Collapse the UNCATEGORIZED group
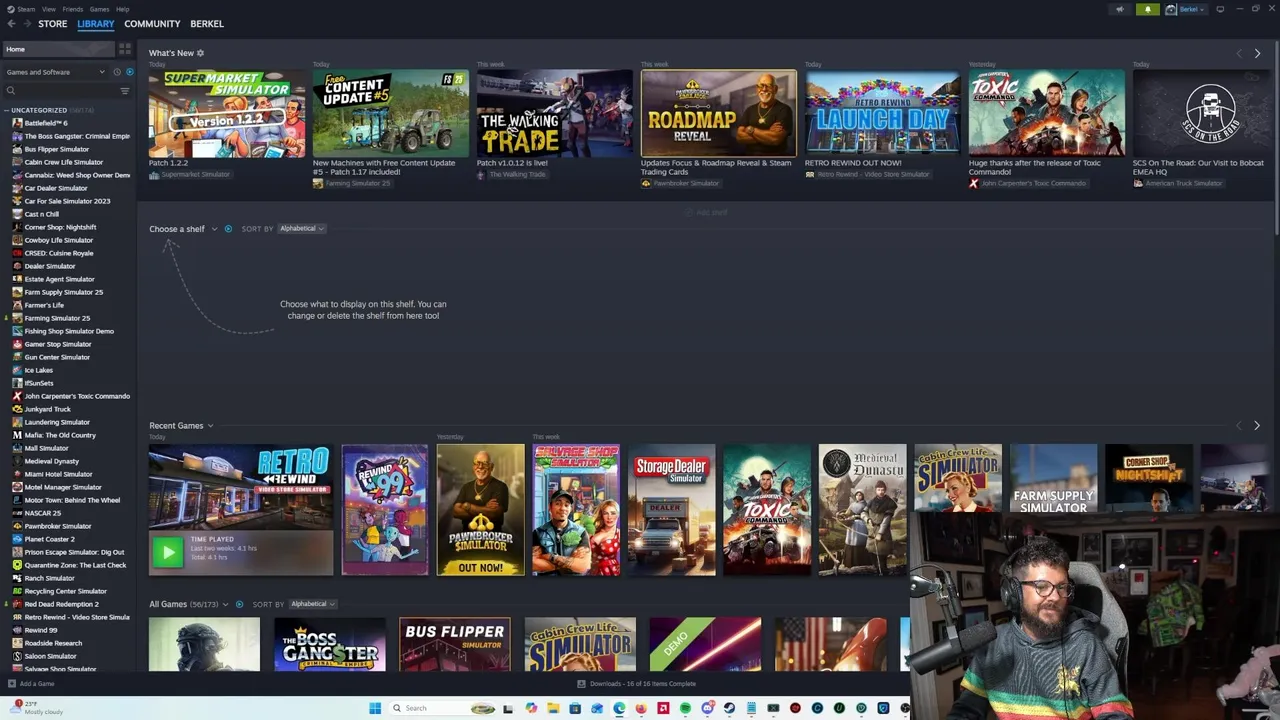 point(8,110)
